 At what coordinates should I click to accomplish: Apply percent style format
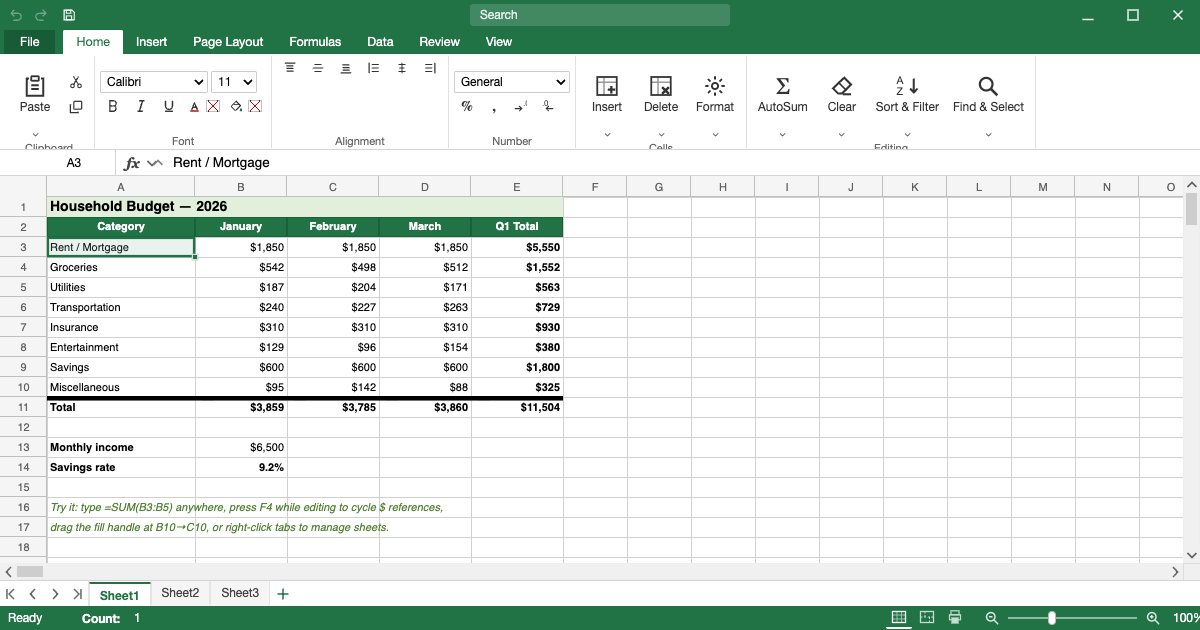pos(466,107)
